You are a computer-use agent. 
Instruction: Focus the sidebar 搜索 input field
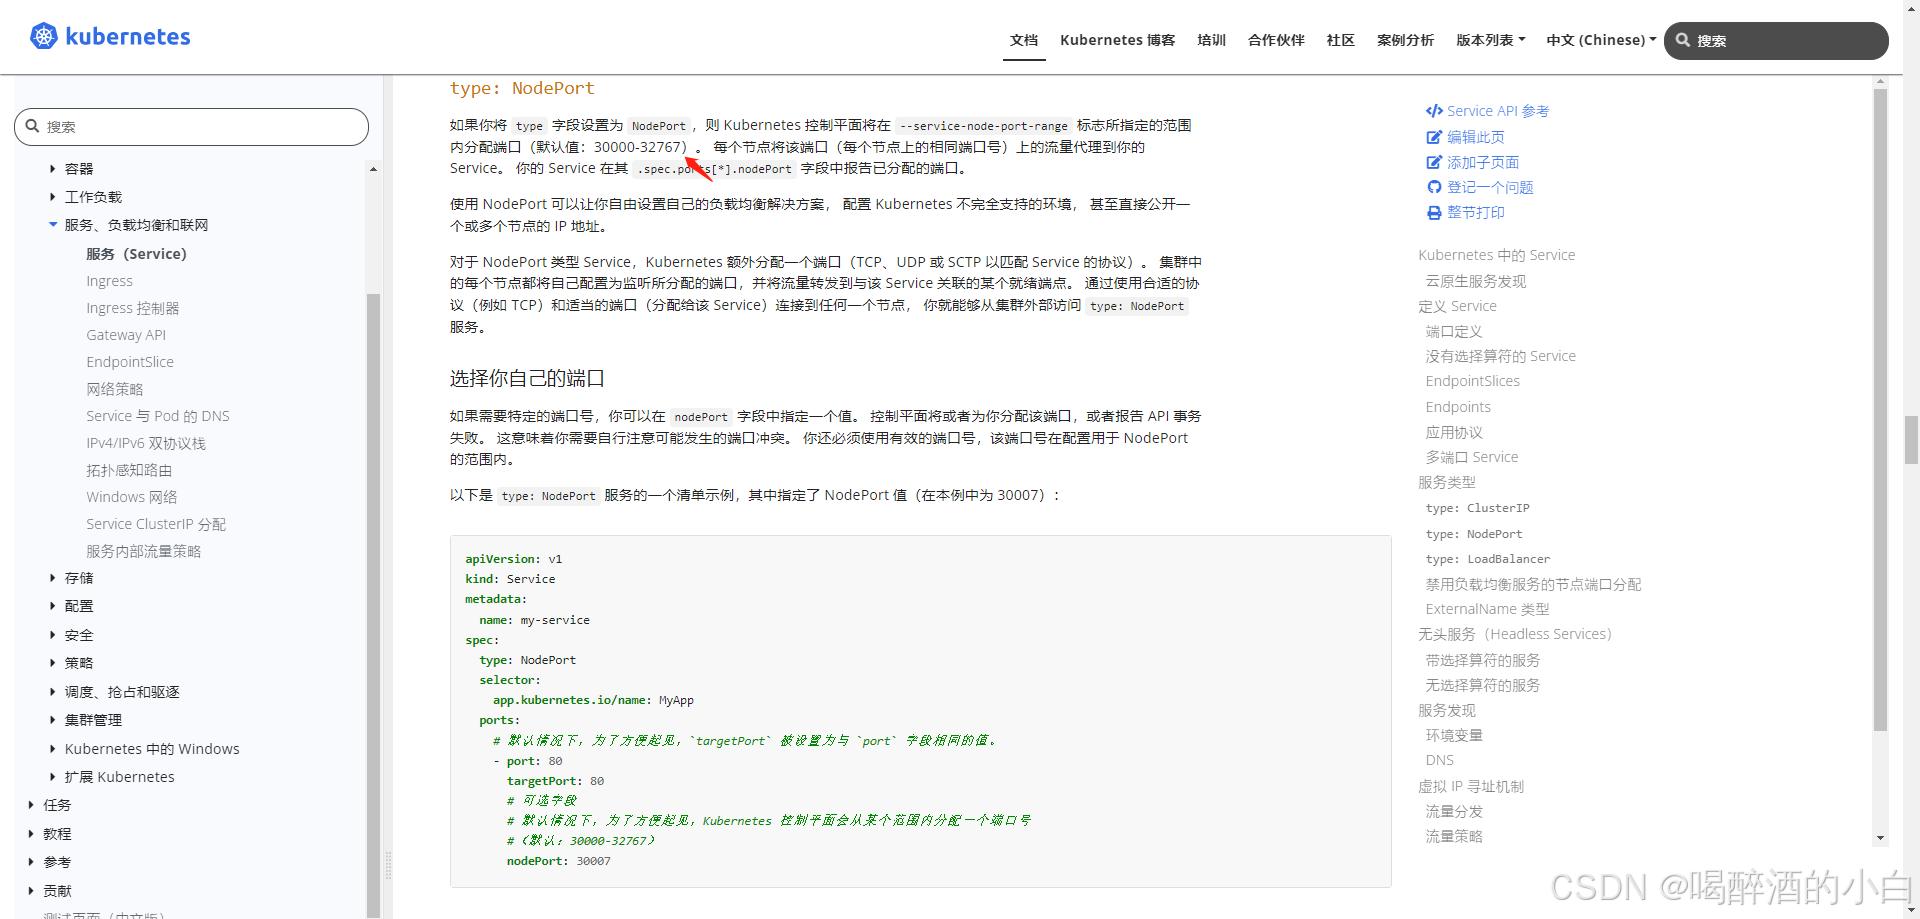[191, 127]
